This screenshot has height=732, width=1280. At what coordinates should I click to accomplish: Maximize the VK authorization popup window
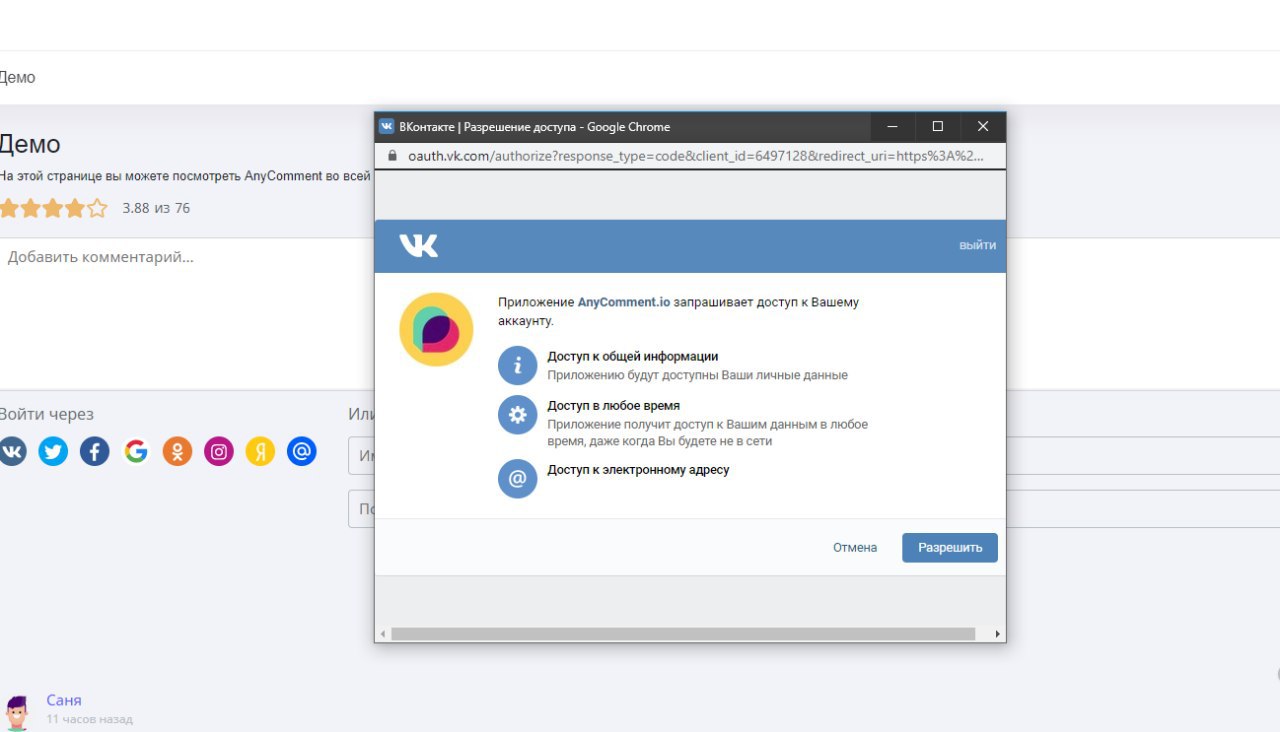coord(938,126)
